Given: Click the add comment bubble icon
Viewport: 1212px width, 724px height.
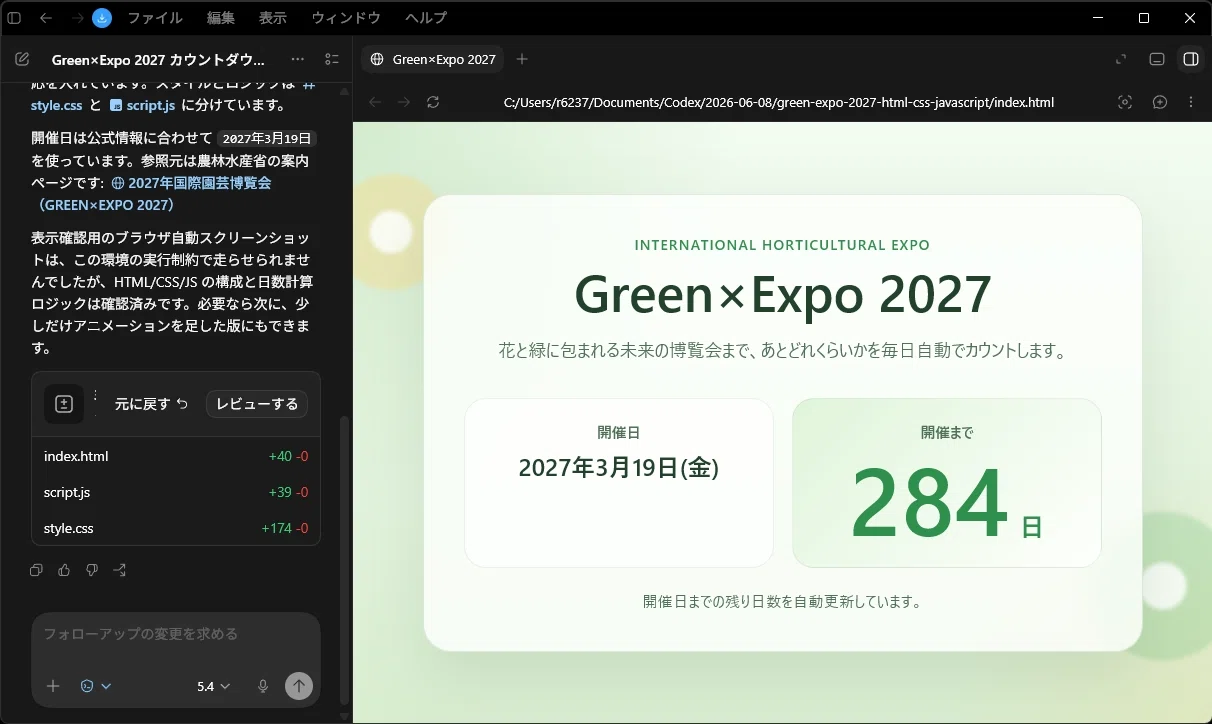Looking at the screenshot, I should click(x=1160, y=102).
